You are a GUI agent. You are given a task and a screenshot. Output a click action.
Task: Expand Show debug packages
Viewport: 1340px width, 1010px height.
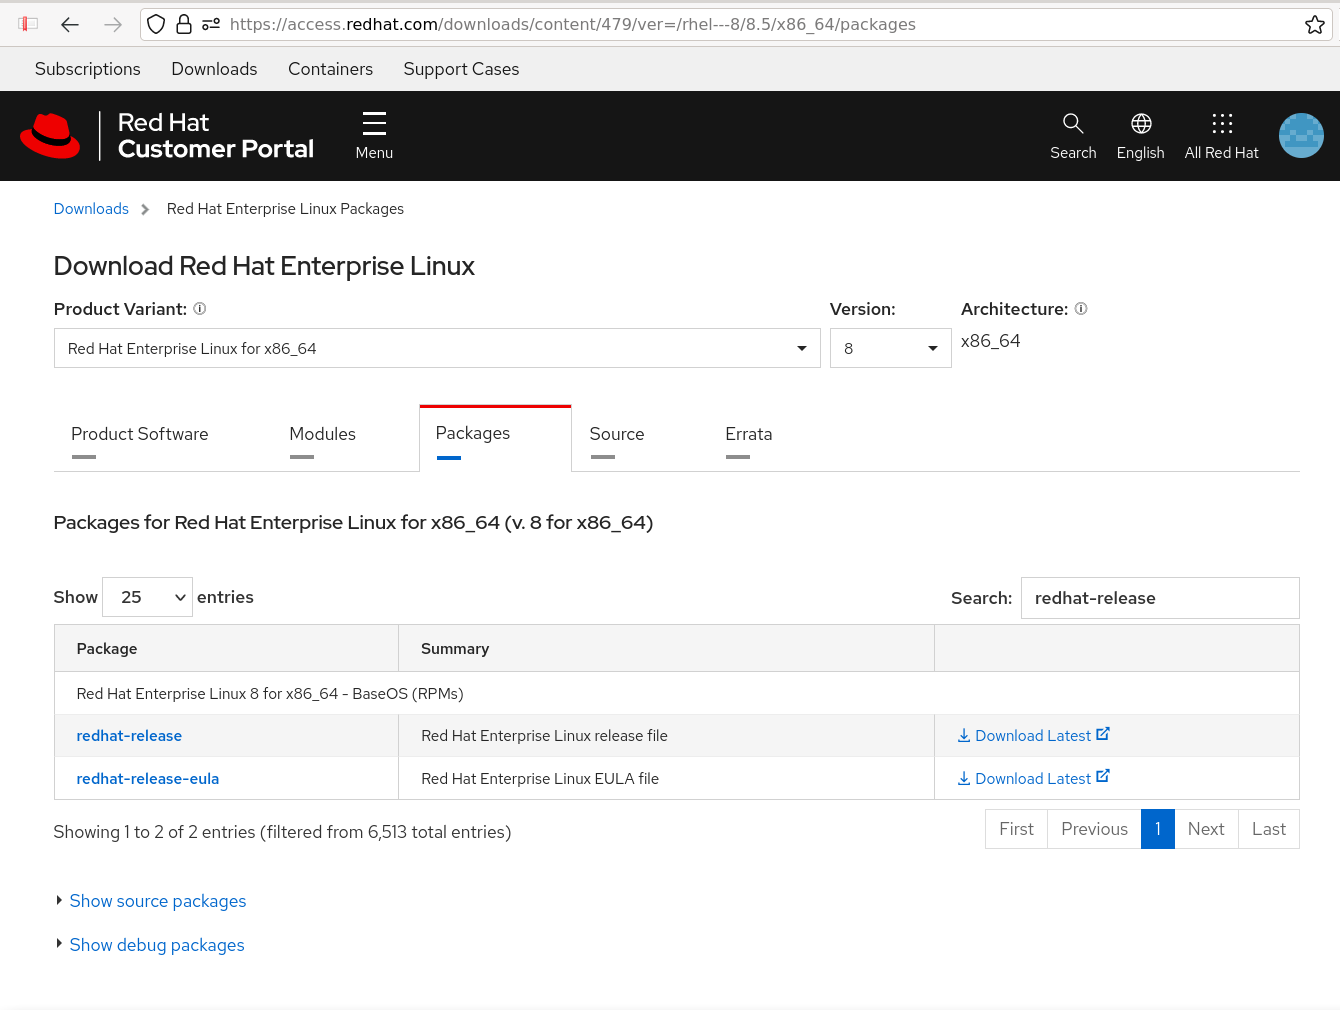156,945
